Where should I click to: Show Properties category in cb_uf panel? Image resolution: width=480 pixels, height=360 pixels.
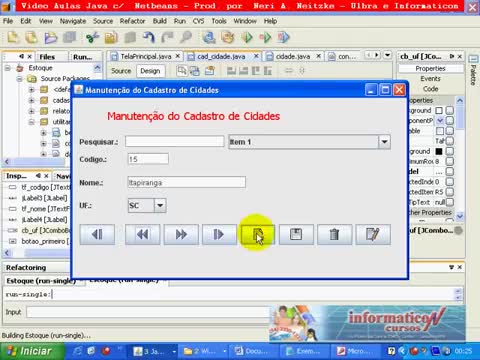(430, 68)
